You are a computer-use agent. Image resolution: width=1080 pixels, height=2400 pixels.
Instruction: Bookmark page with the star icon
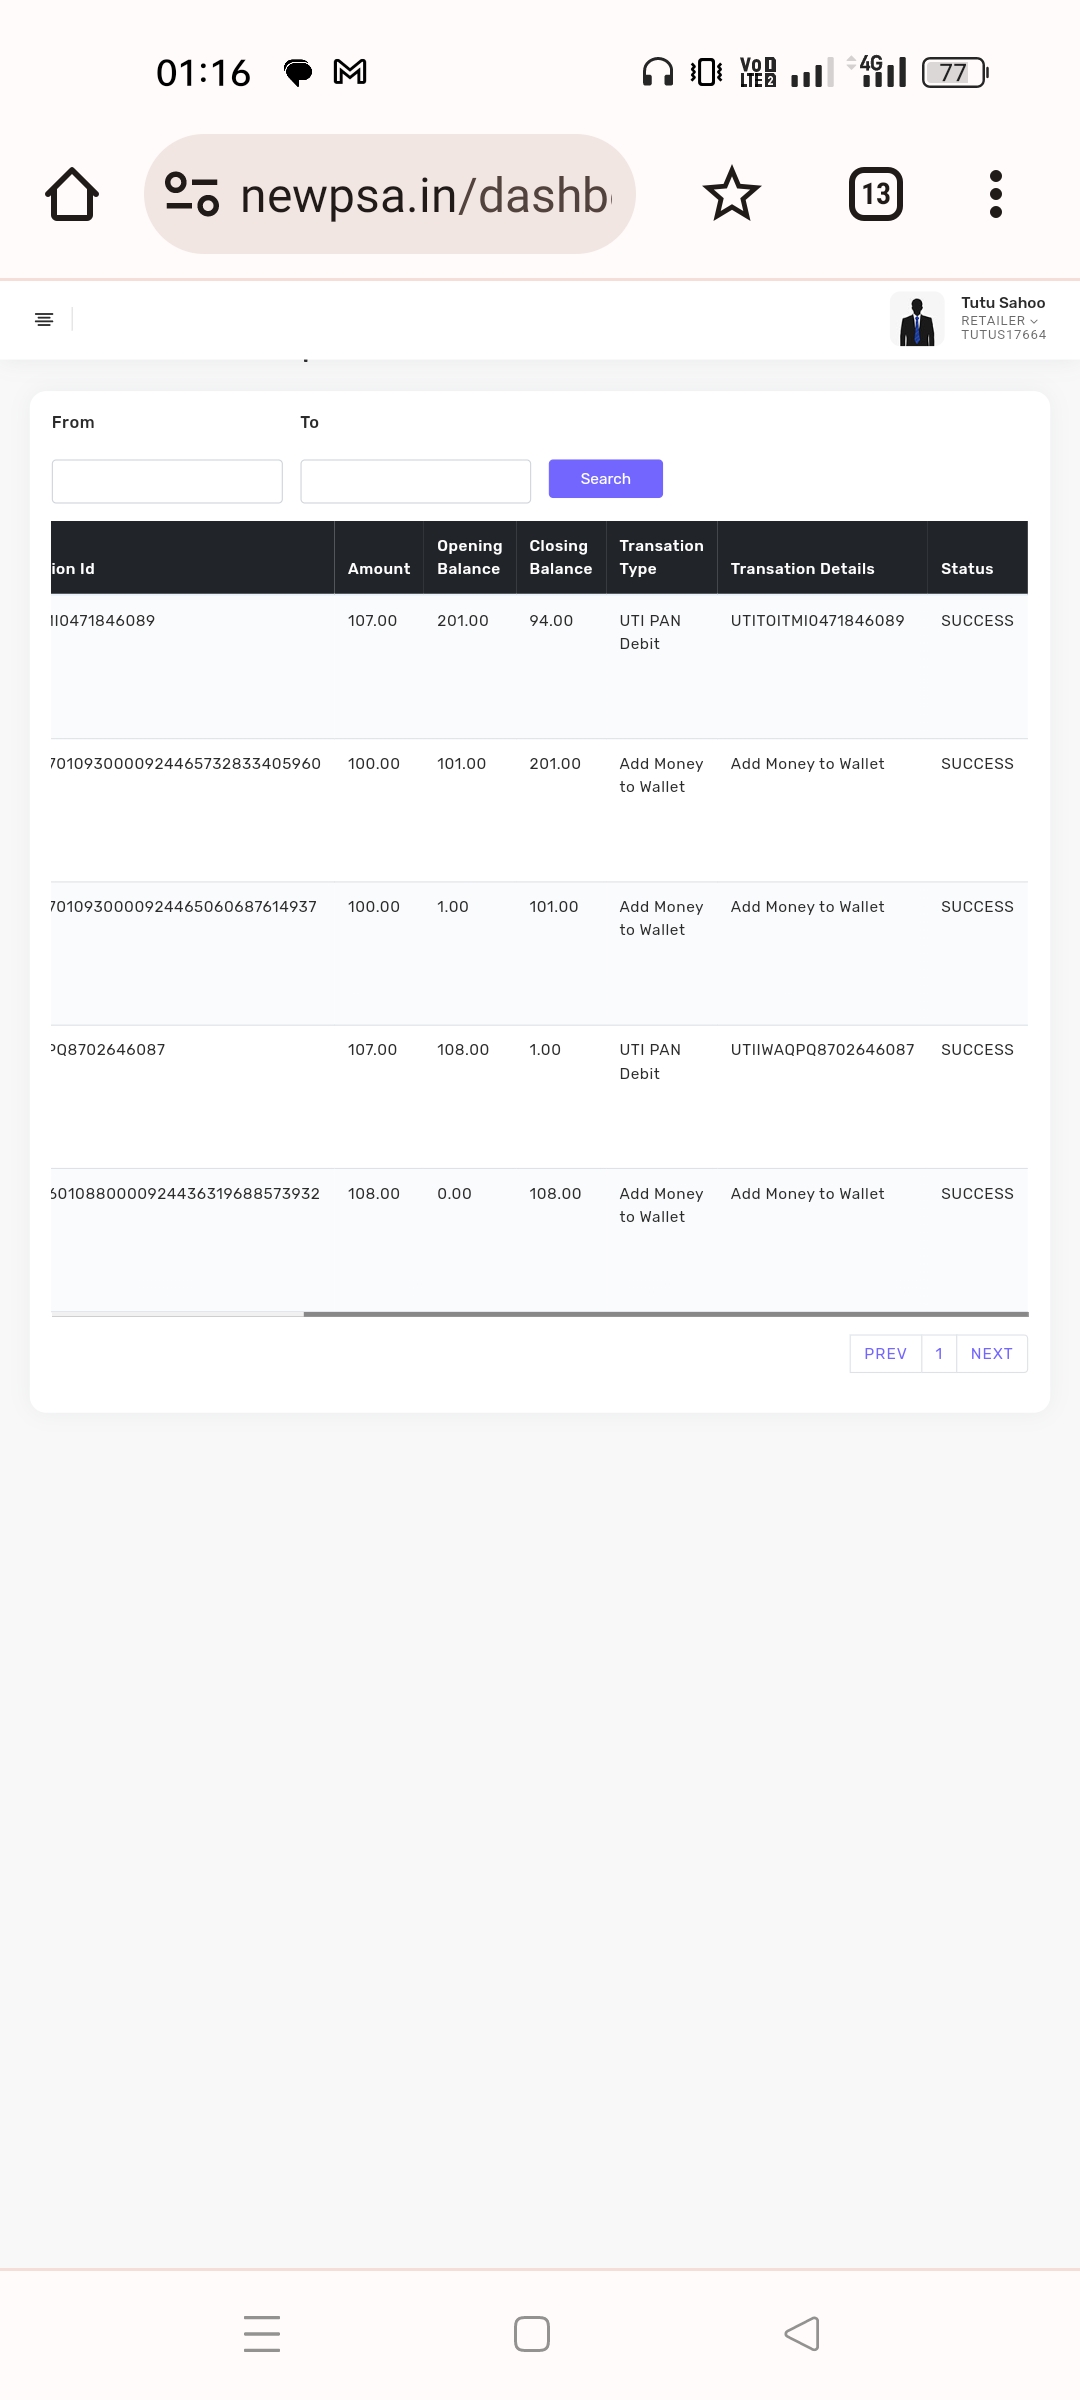(x=732, y=194)
